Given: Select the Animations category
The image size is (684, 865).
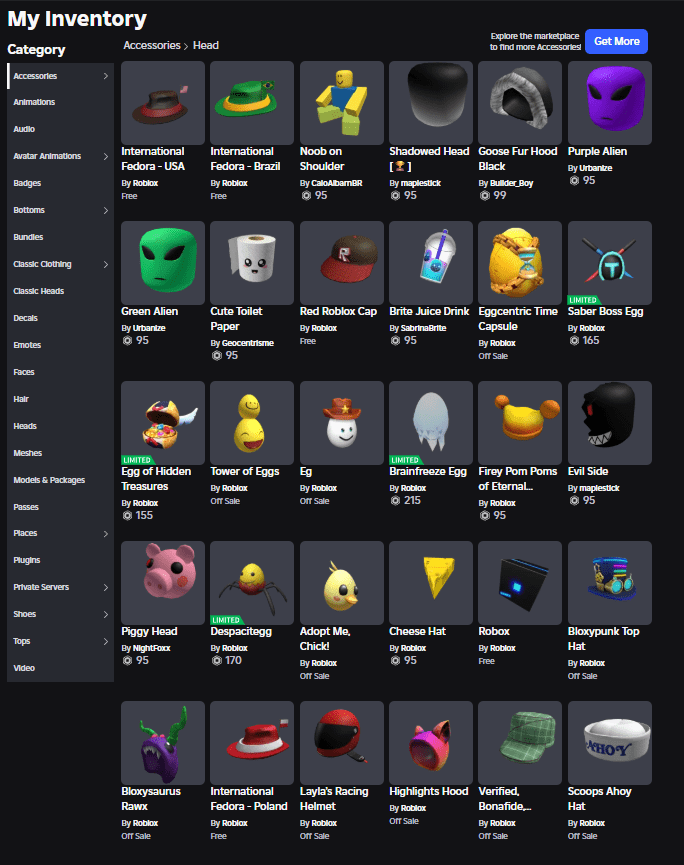Looking at the screenshot, I should [x=61, y=102].
